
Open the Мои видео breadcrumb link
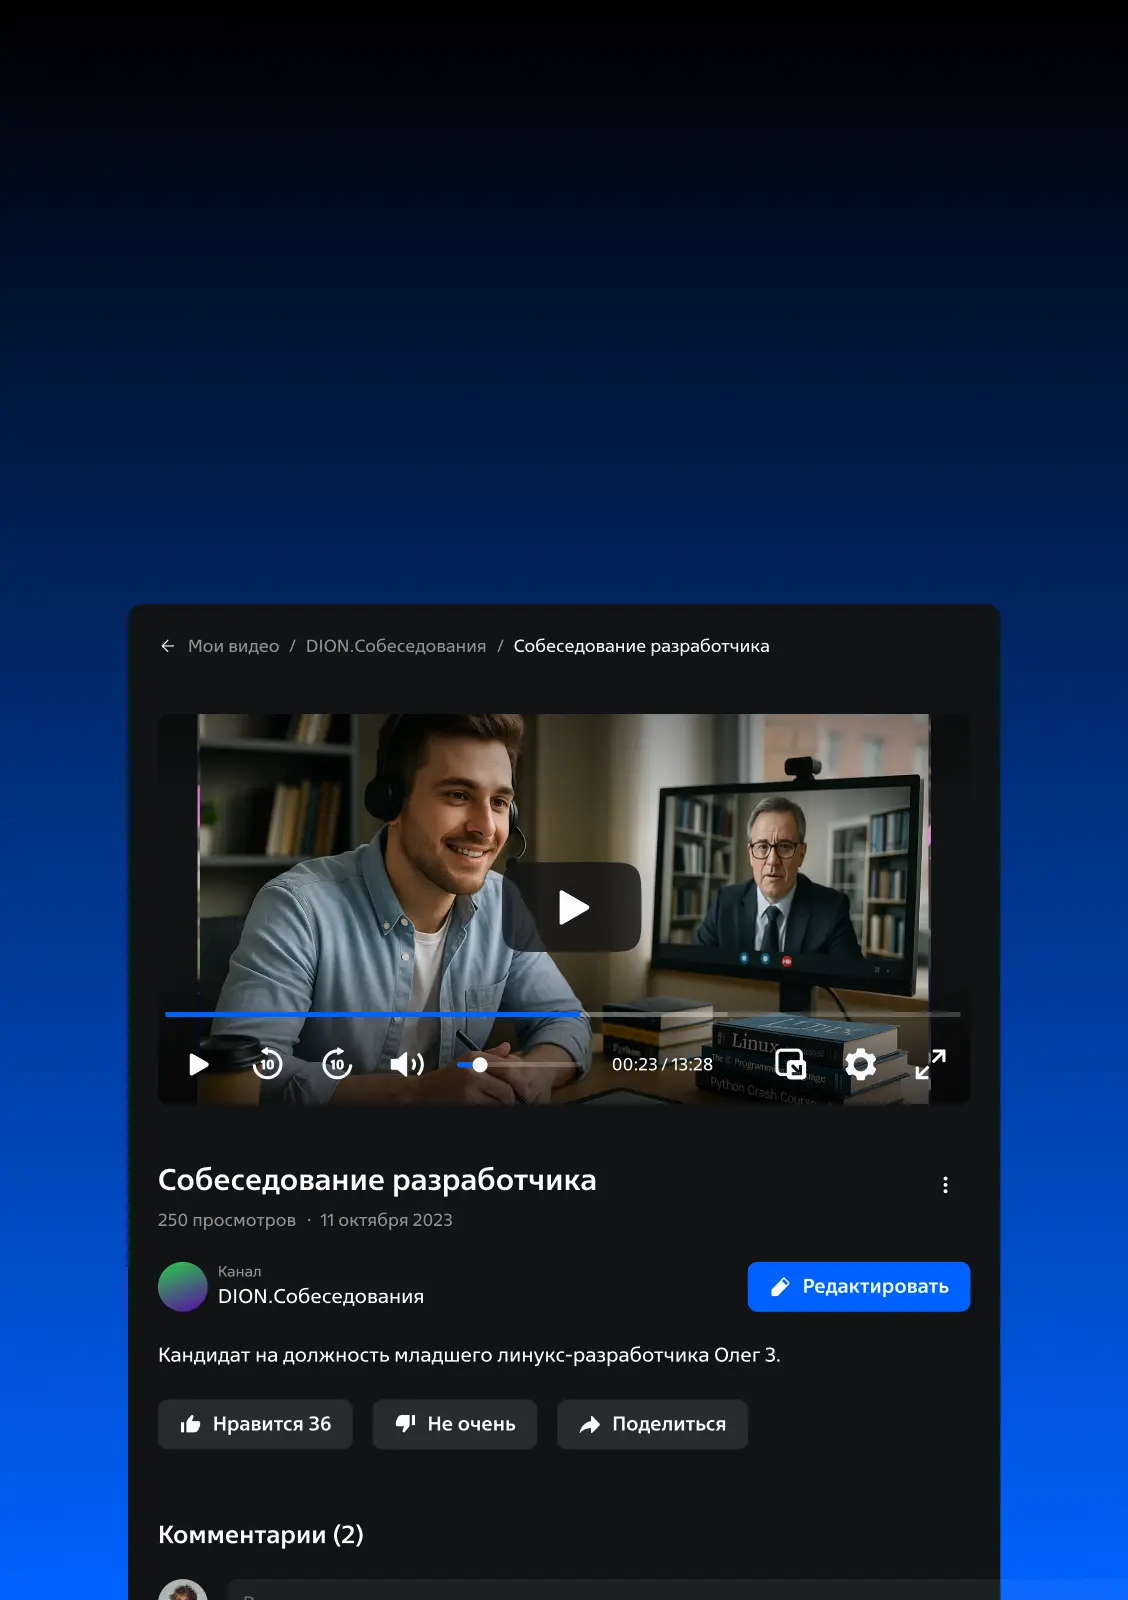pos(234,646)
